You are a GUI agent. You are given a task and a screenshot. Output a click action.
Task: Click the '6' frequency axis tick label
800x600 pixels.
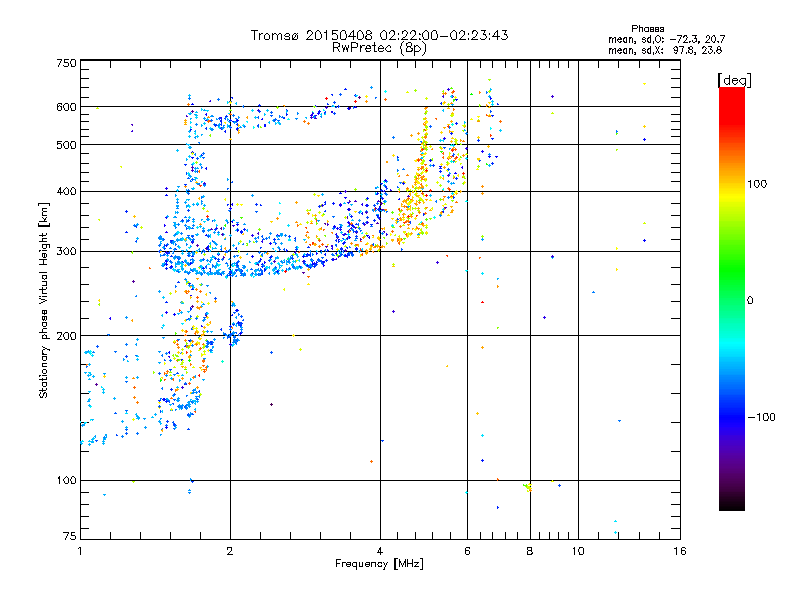[x=467, y=551]
